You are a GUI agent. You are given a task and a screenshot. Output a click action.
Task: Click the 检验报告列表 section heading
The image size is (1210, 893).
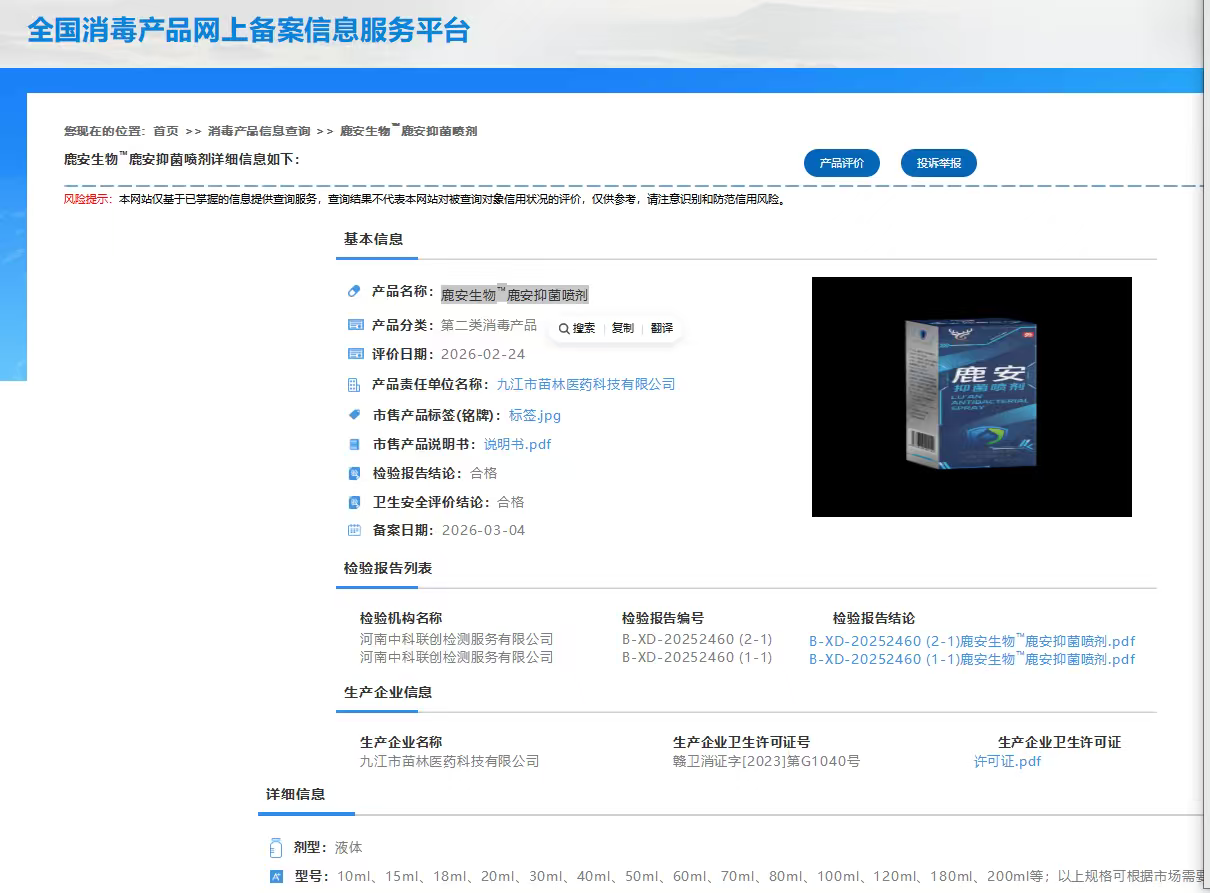click(x=388, y=568)
